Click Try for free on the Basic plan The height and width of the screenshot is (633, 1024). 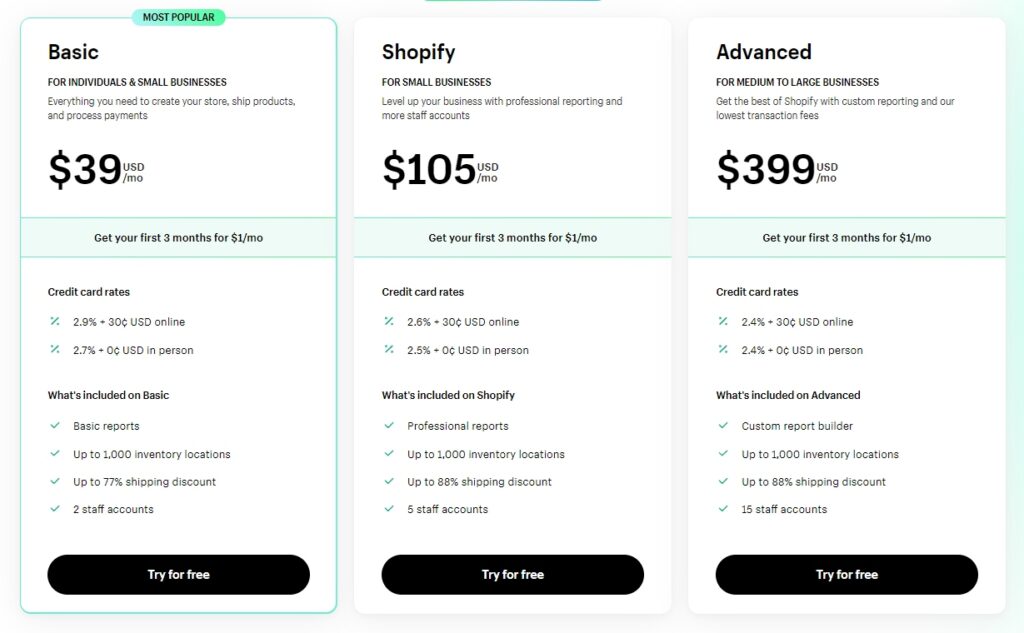(x=178, y=575)
